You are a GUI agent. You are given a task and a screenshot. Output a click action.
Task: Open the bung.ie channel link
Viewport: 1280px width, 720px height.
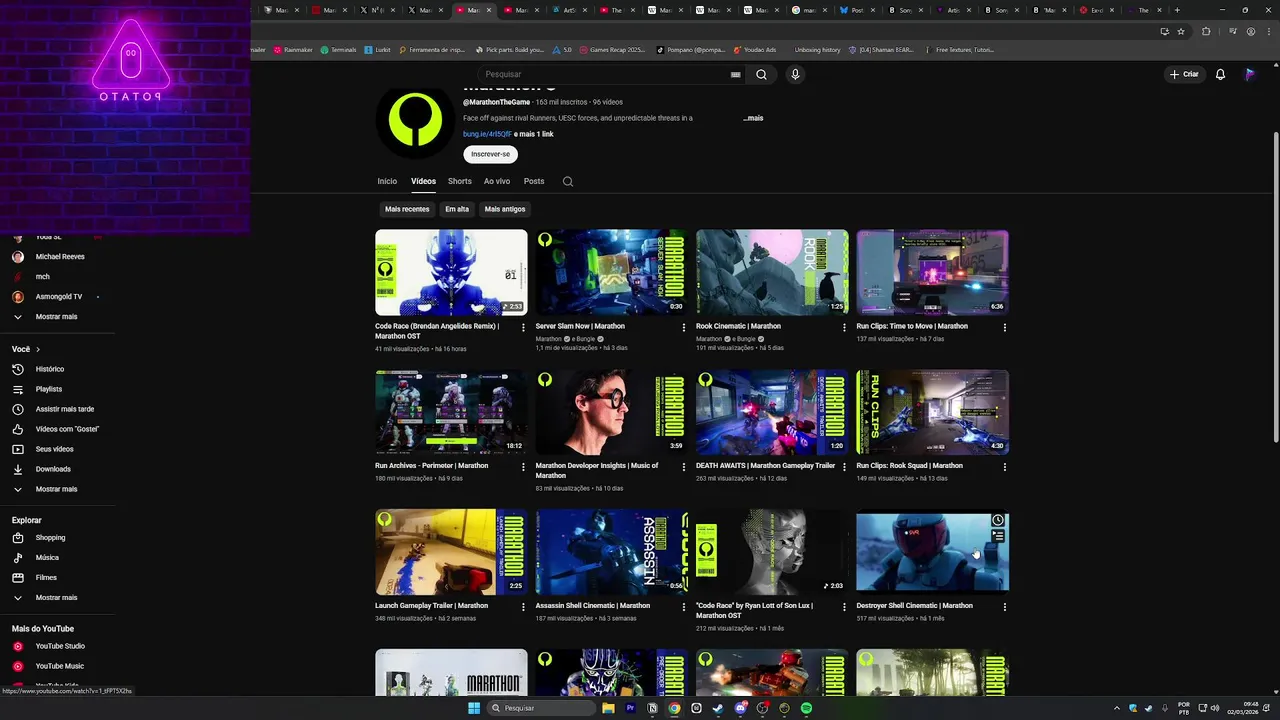487,134
